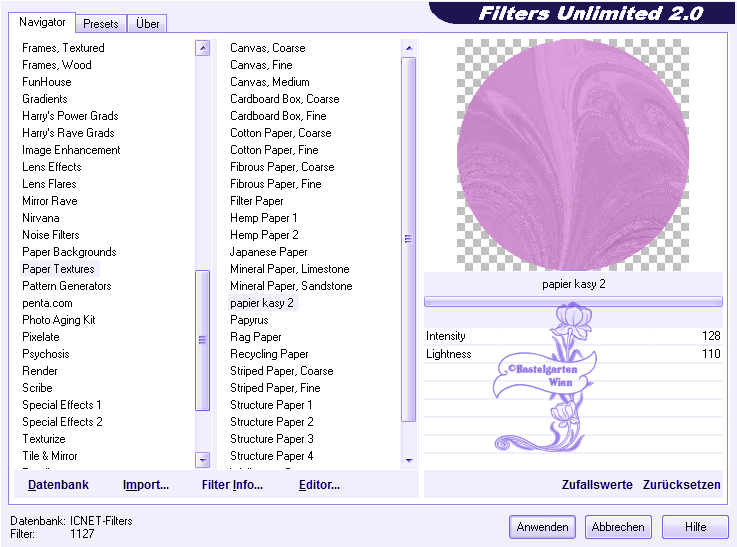Choose the Japanese Paper filter
This screenshot has width=737, height=547.
click(x=269, y=252)
